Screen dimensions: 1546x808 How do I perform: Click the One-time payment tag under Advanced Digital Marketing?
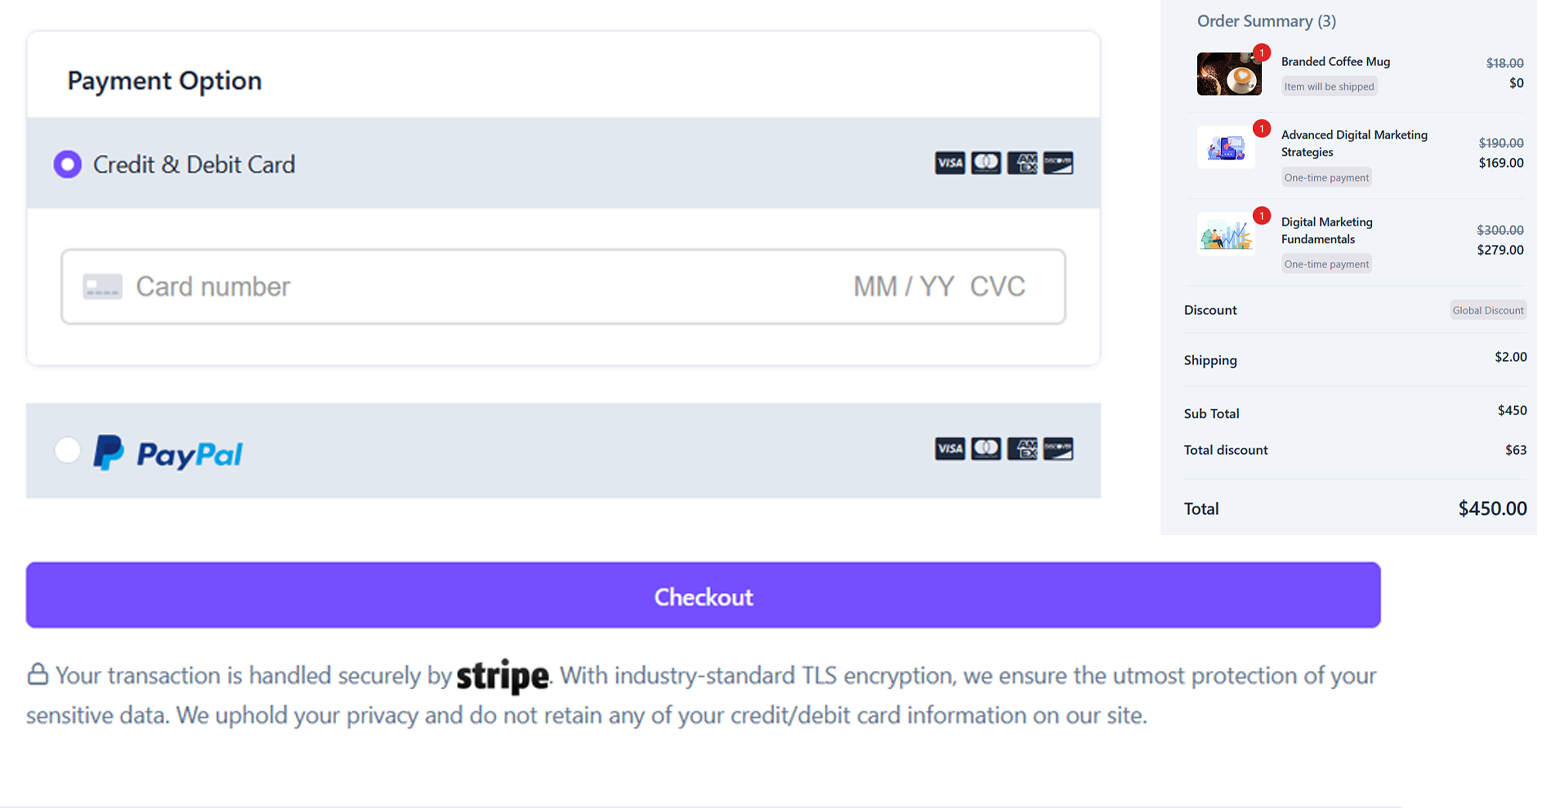pyautogui.click(x=1326, y=177)
